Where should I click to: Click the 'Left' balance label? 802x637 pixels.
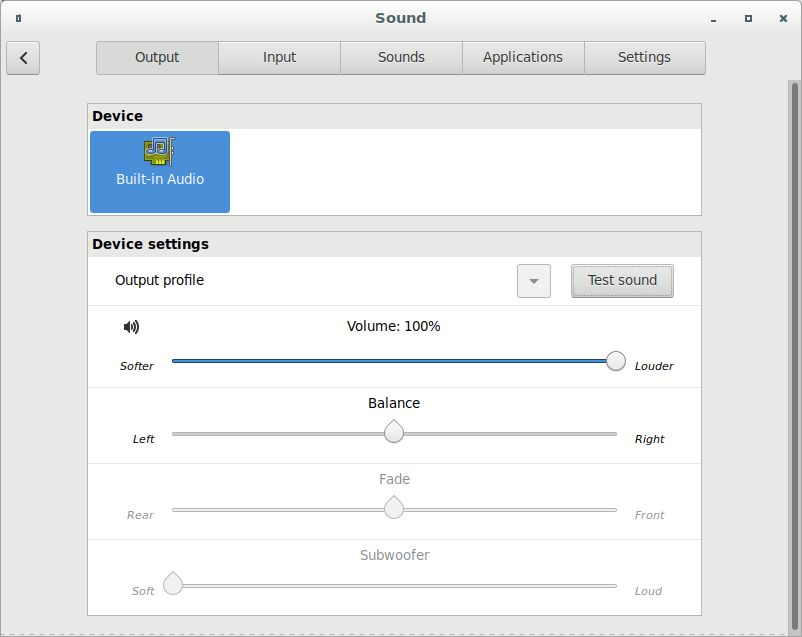pyautogui.click(x=144, y=440)
